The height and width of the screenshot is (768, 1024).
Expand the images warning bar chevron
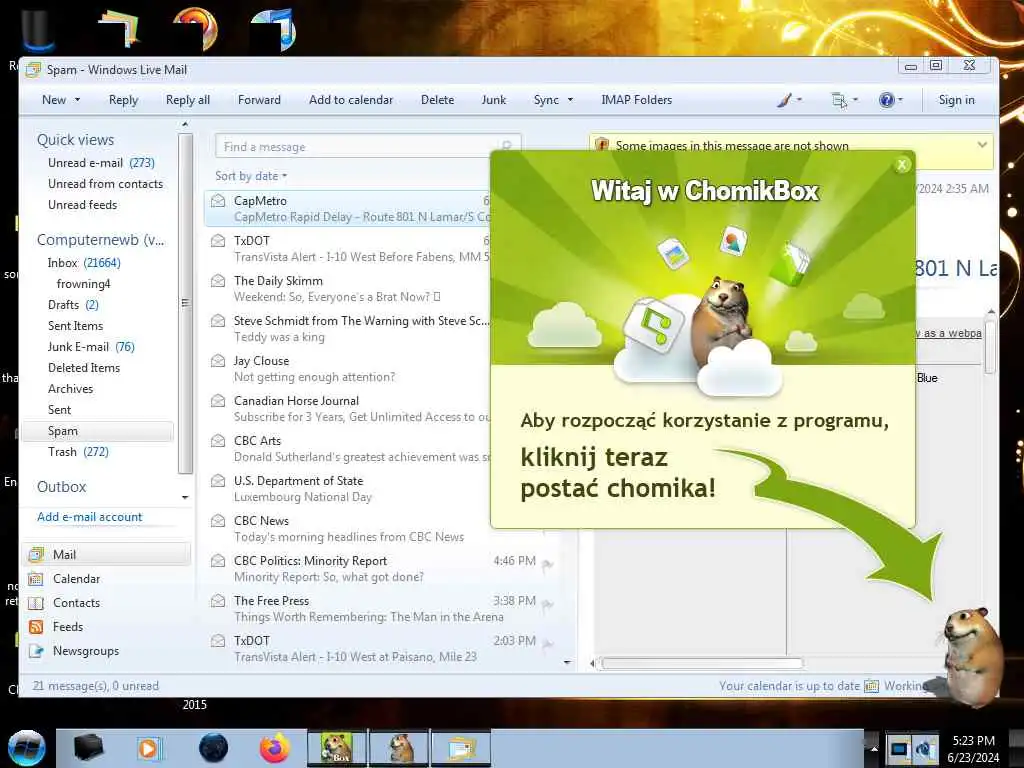[982, 145]
